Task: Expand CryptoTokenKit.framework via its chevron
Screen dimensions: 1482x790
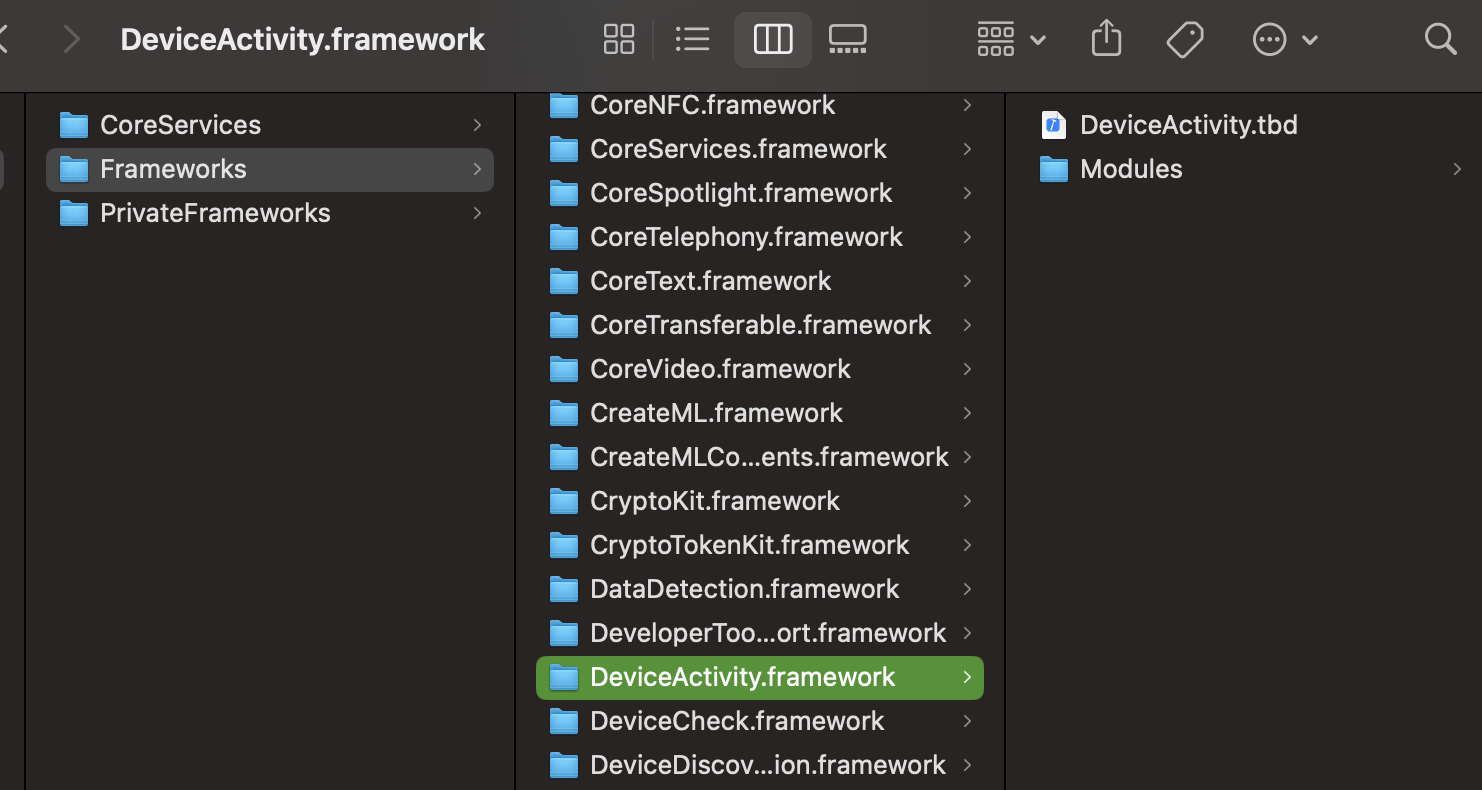Action: [967, 545]
